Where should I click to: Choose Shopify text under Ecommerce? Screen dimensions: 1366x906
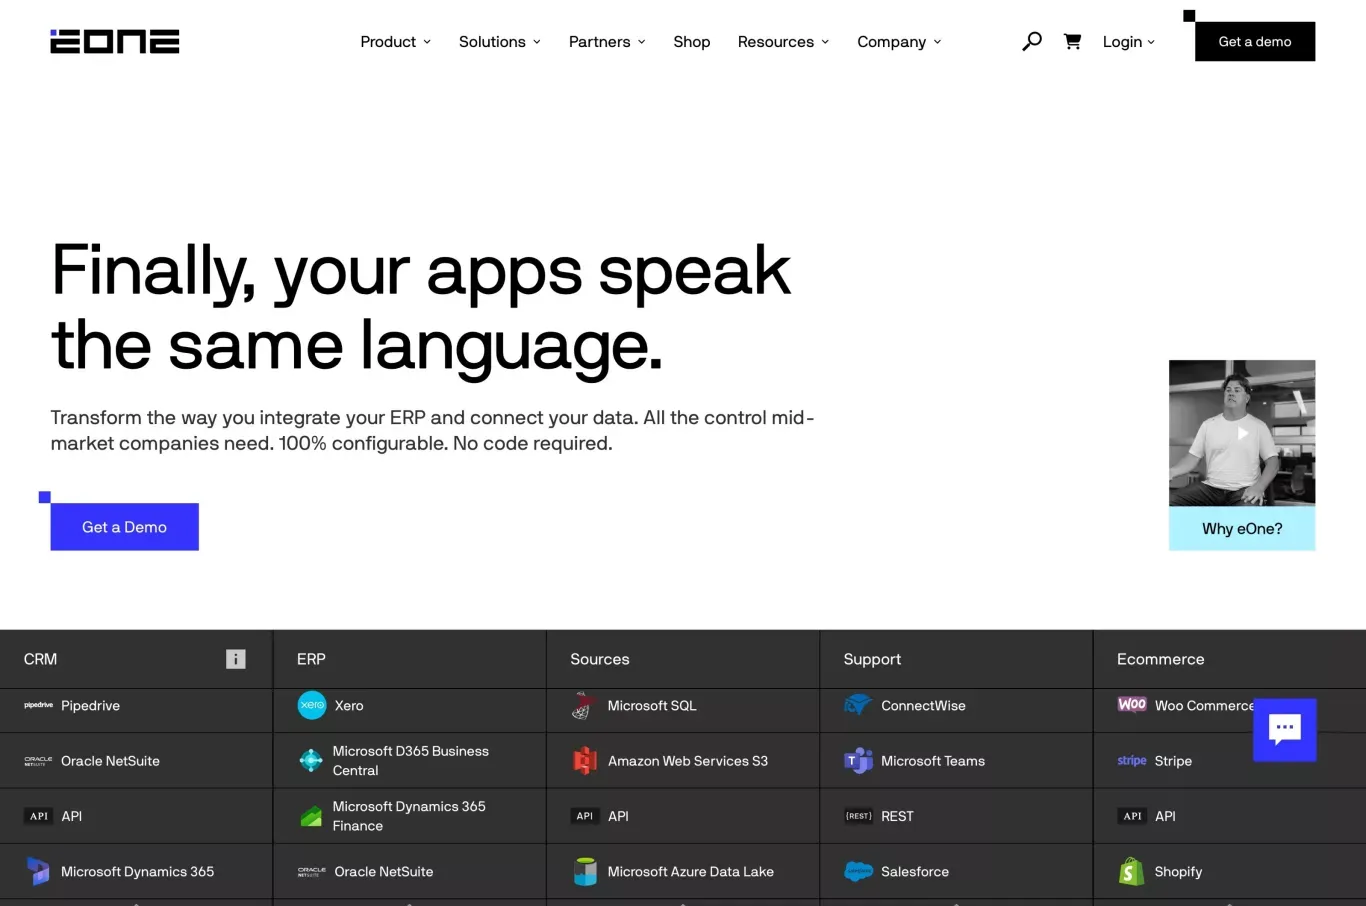tap(1178, 872)
